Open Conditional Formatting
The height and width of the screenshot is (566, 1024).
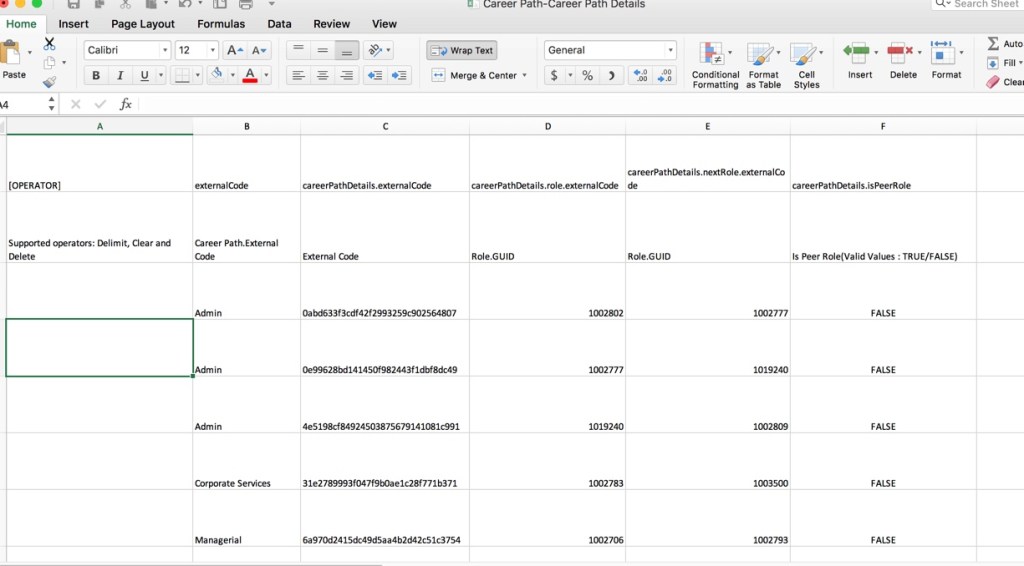[715, 66]
